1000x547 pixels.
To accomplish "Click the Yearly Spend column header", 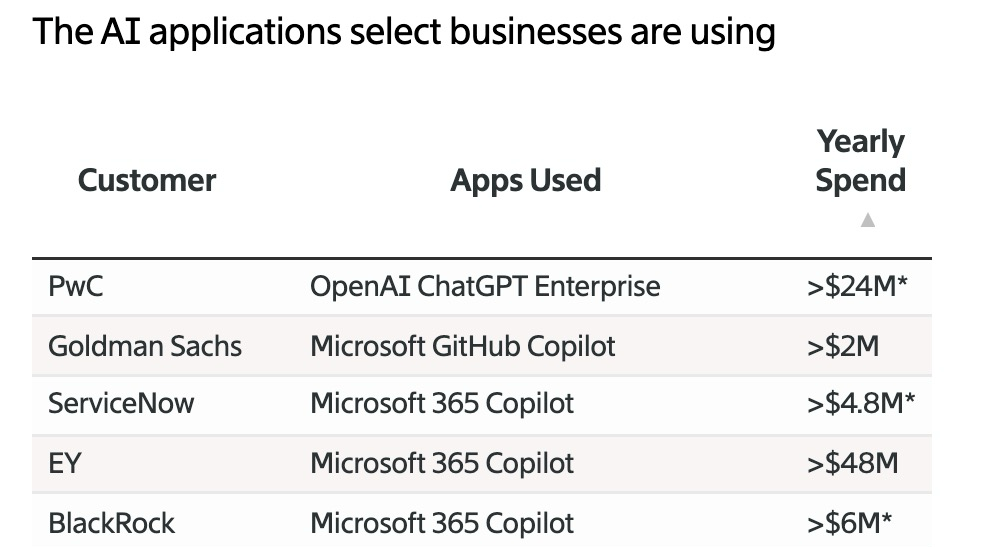I will coord(860,161).
